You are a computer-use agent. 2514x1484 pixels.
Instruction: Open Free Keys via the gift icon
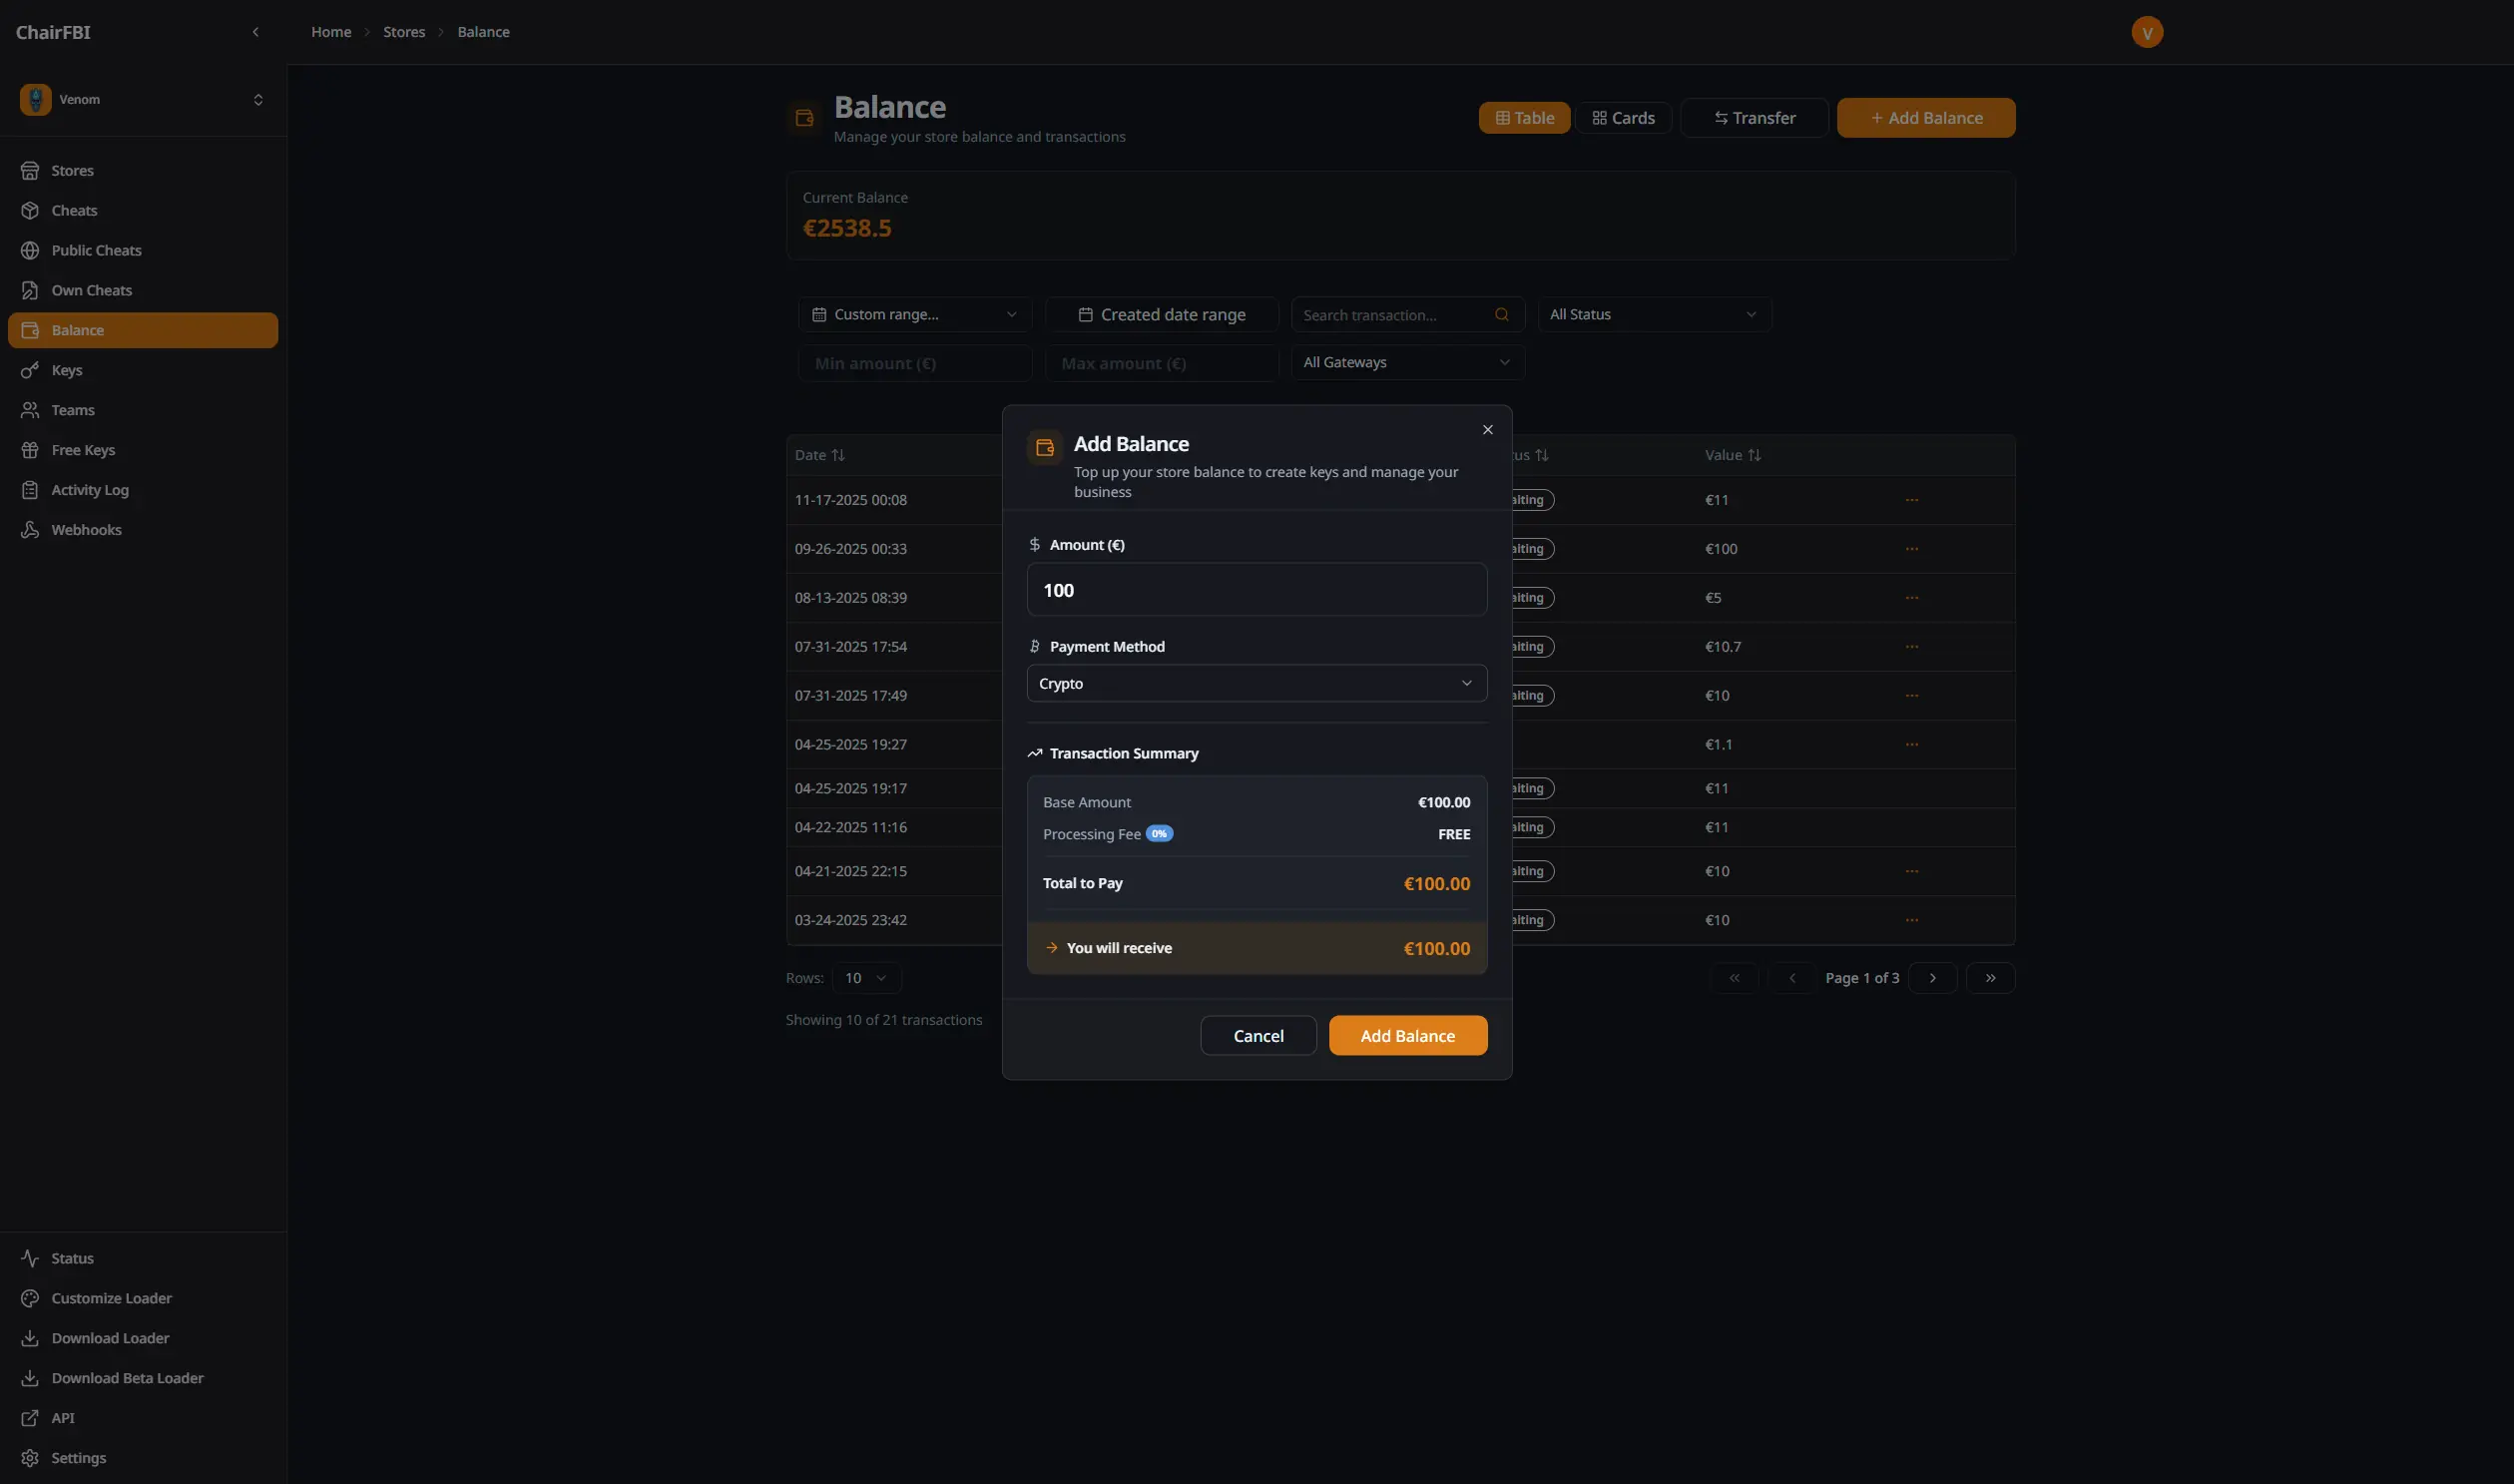30,450
